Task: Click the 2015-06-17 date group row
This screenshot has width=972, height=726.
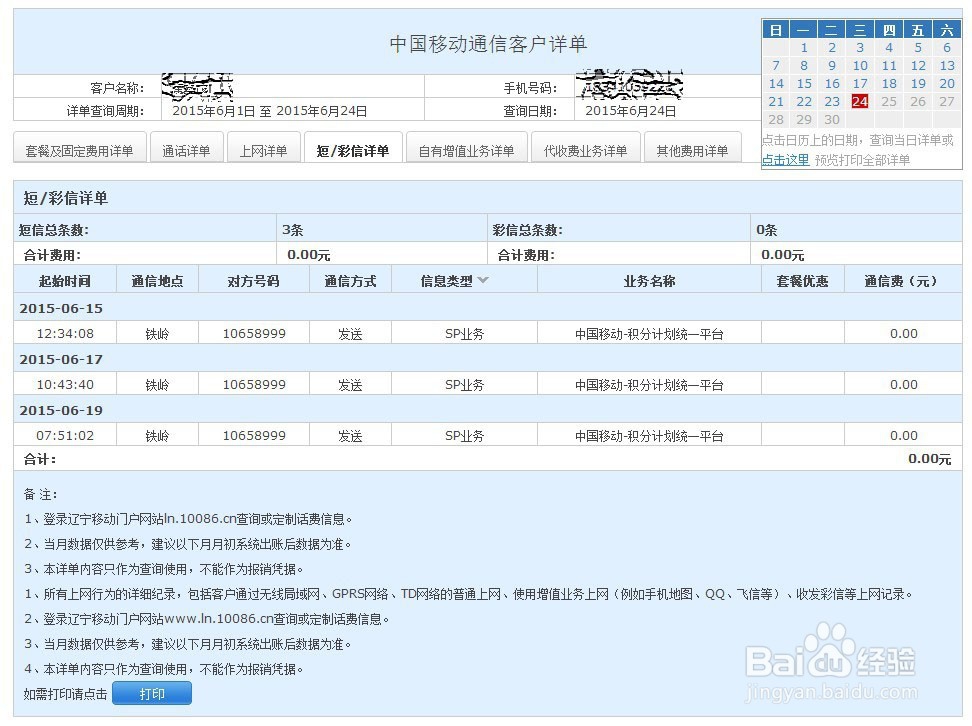Action: pyautogui.click(x=488, y=359)
